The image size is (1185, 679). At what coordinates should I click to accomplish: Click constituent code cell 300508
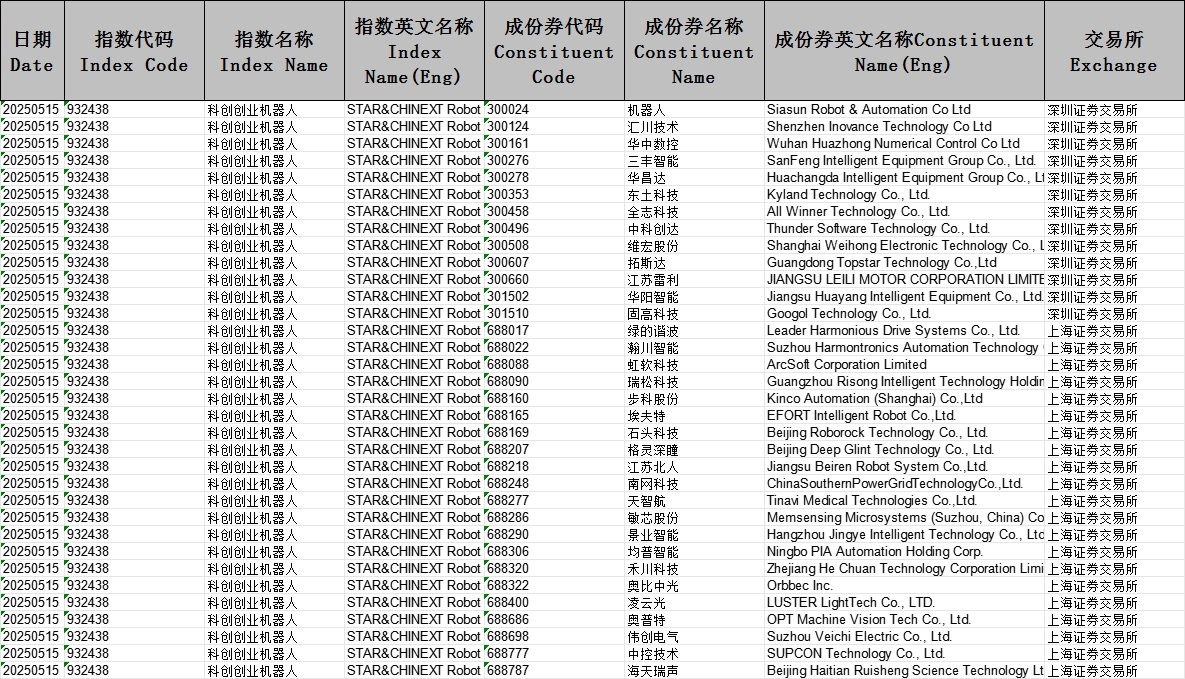(554, 246)
